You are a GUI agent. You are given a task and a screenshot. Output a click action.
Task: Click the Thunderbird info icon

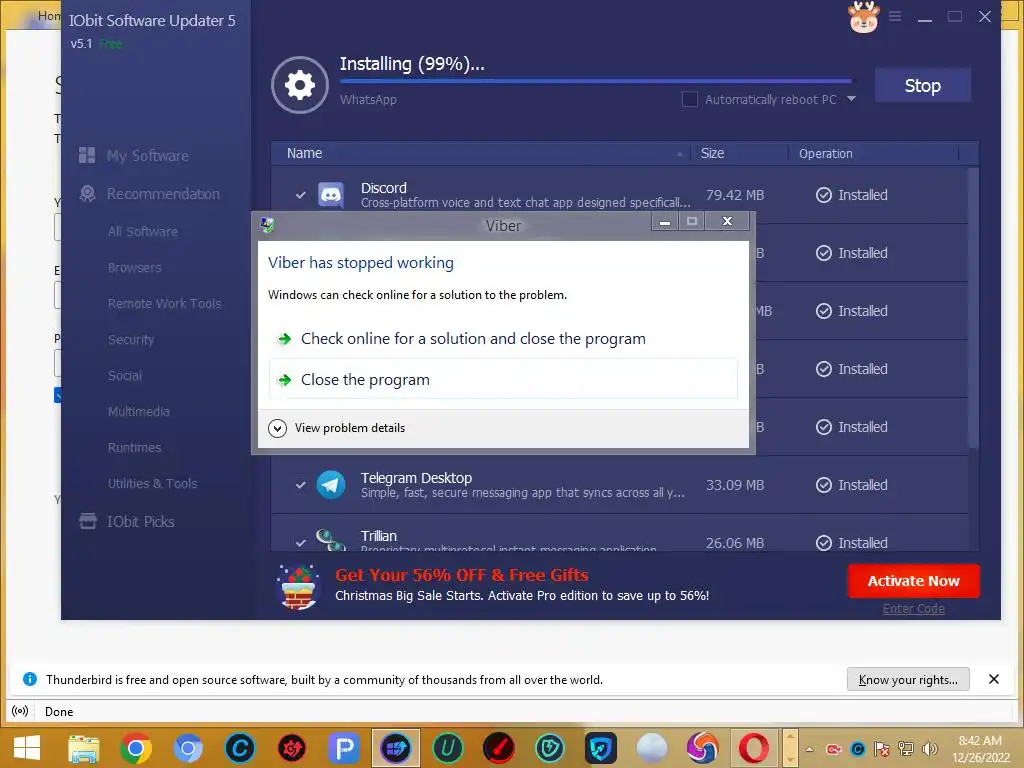click(29, 679)
